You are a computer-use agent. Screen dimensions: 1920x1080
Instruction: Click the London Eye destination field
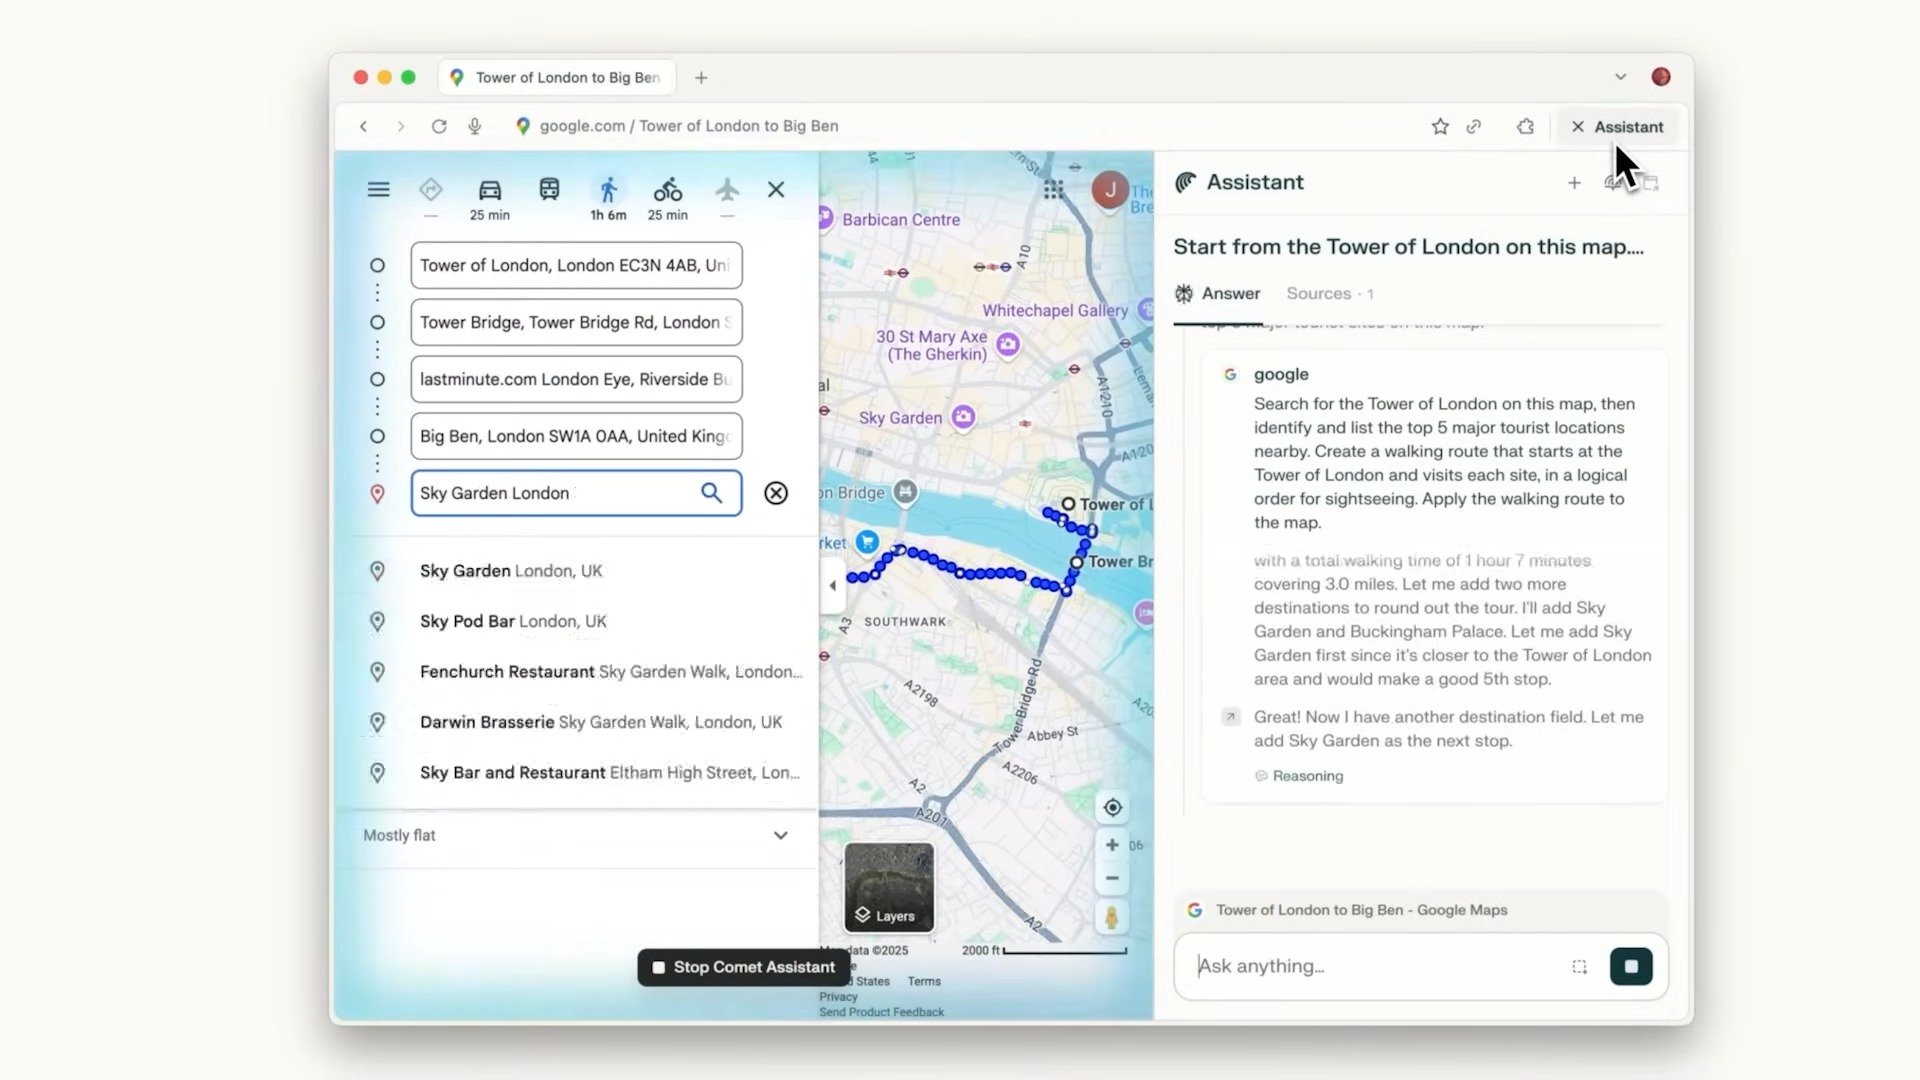[576, 379]
